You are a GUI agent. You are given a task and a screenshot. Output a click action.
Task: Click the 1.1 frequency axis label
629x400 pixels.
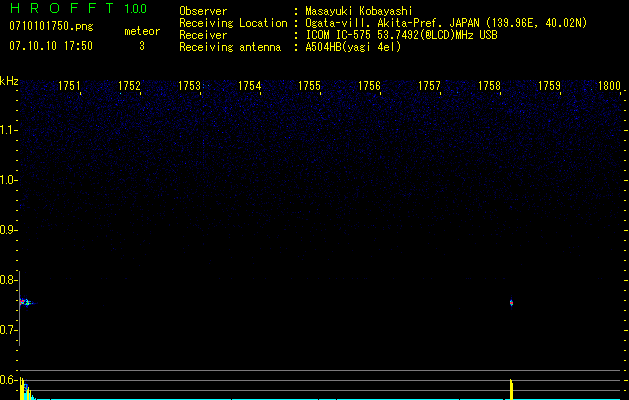click(8, 130)
